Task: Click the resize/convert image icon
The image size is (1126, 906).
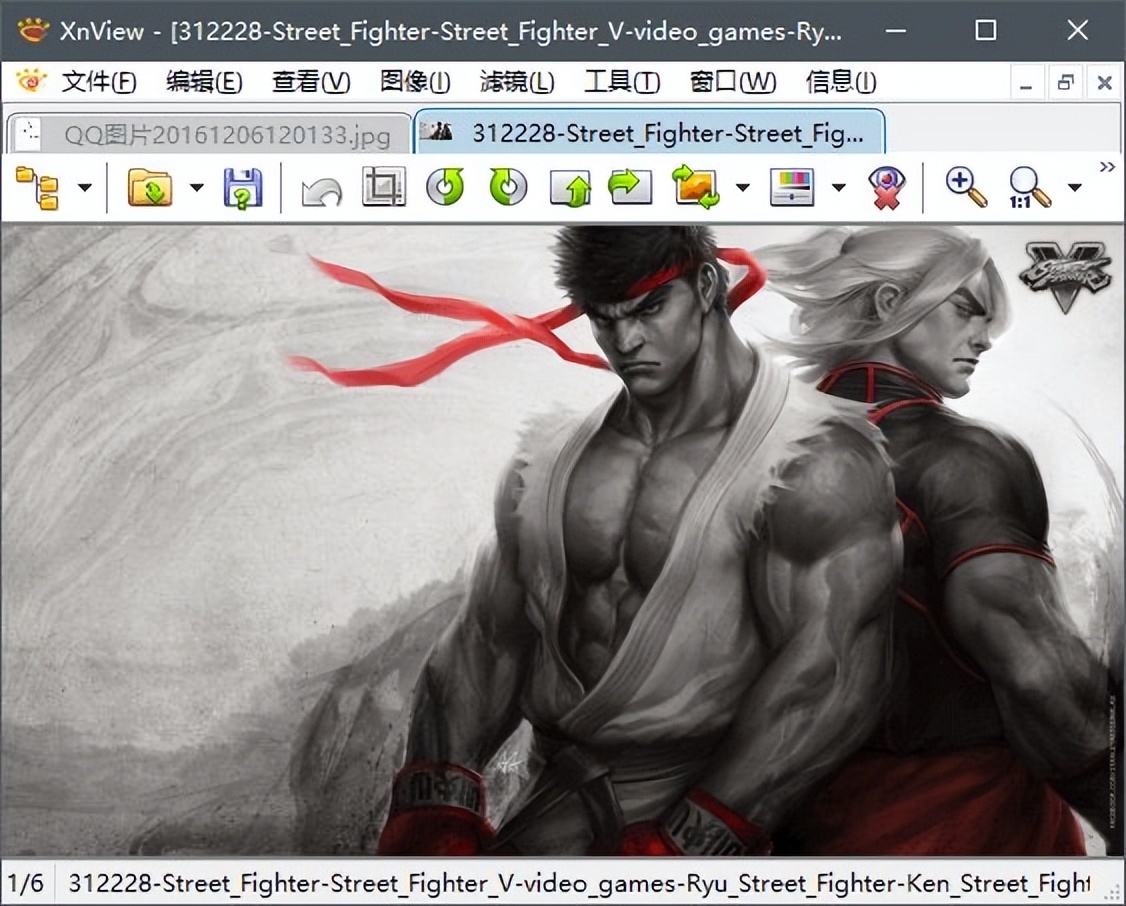Action: 695,187
